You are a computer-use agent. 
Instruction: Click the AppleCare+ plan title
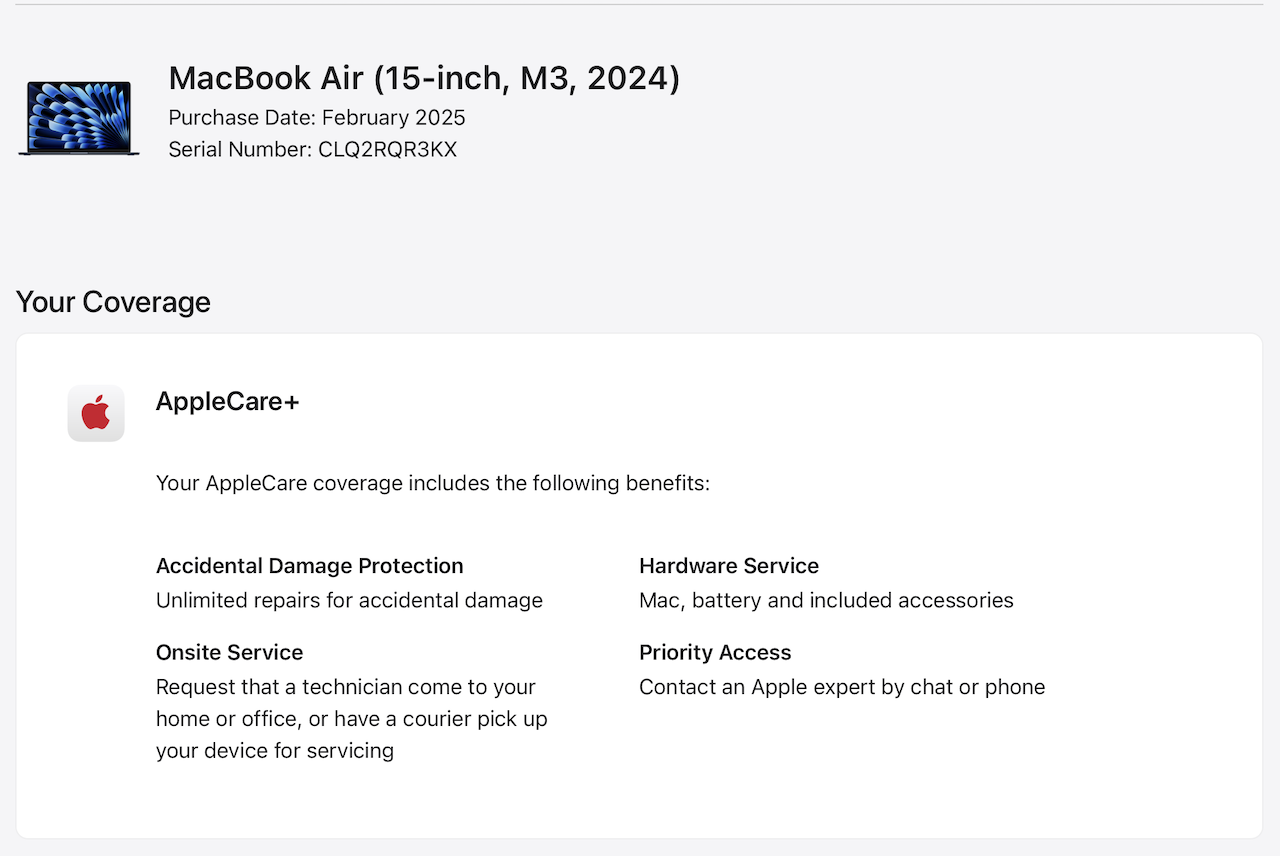pos(227,402)
